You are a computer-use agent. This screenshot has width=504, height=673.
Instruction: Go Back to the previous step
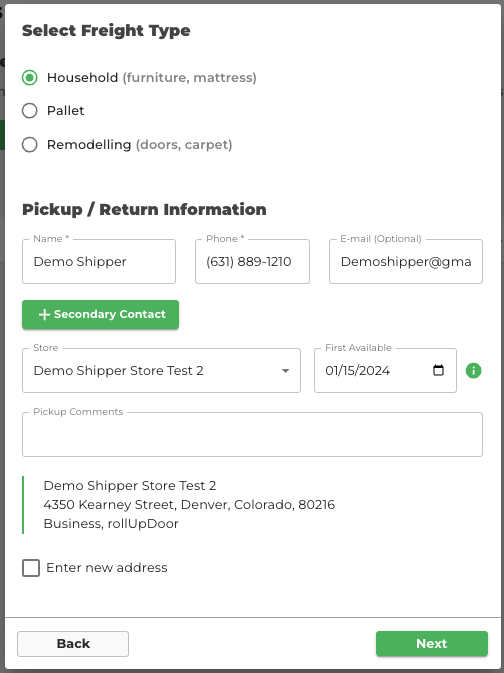73,643
